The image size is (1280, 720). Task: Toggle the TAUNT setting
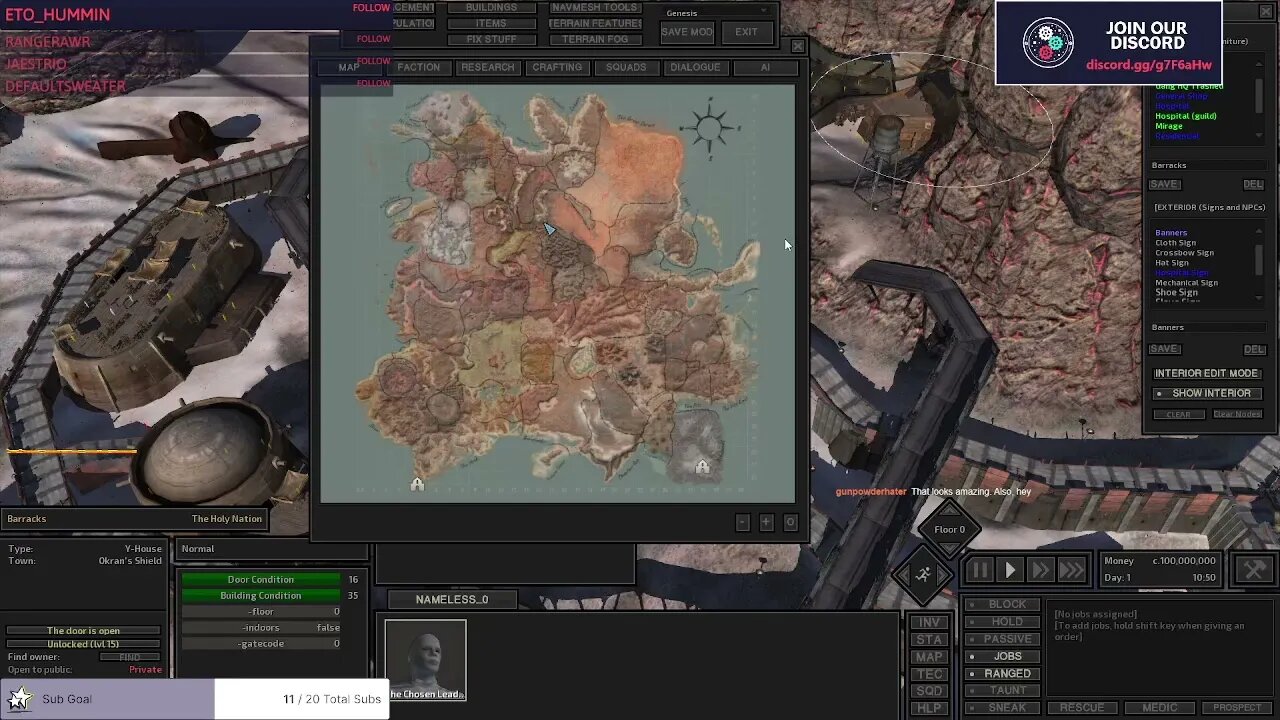coord(1000,690)
